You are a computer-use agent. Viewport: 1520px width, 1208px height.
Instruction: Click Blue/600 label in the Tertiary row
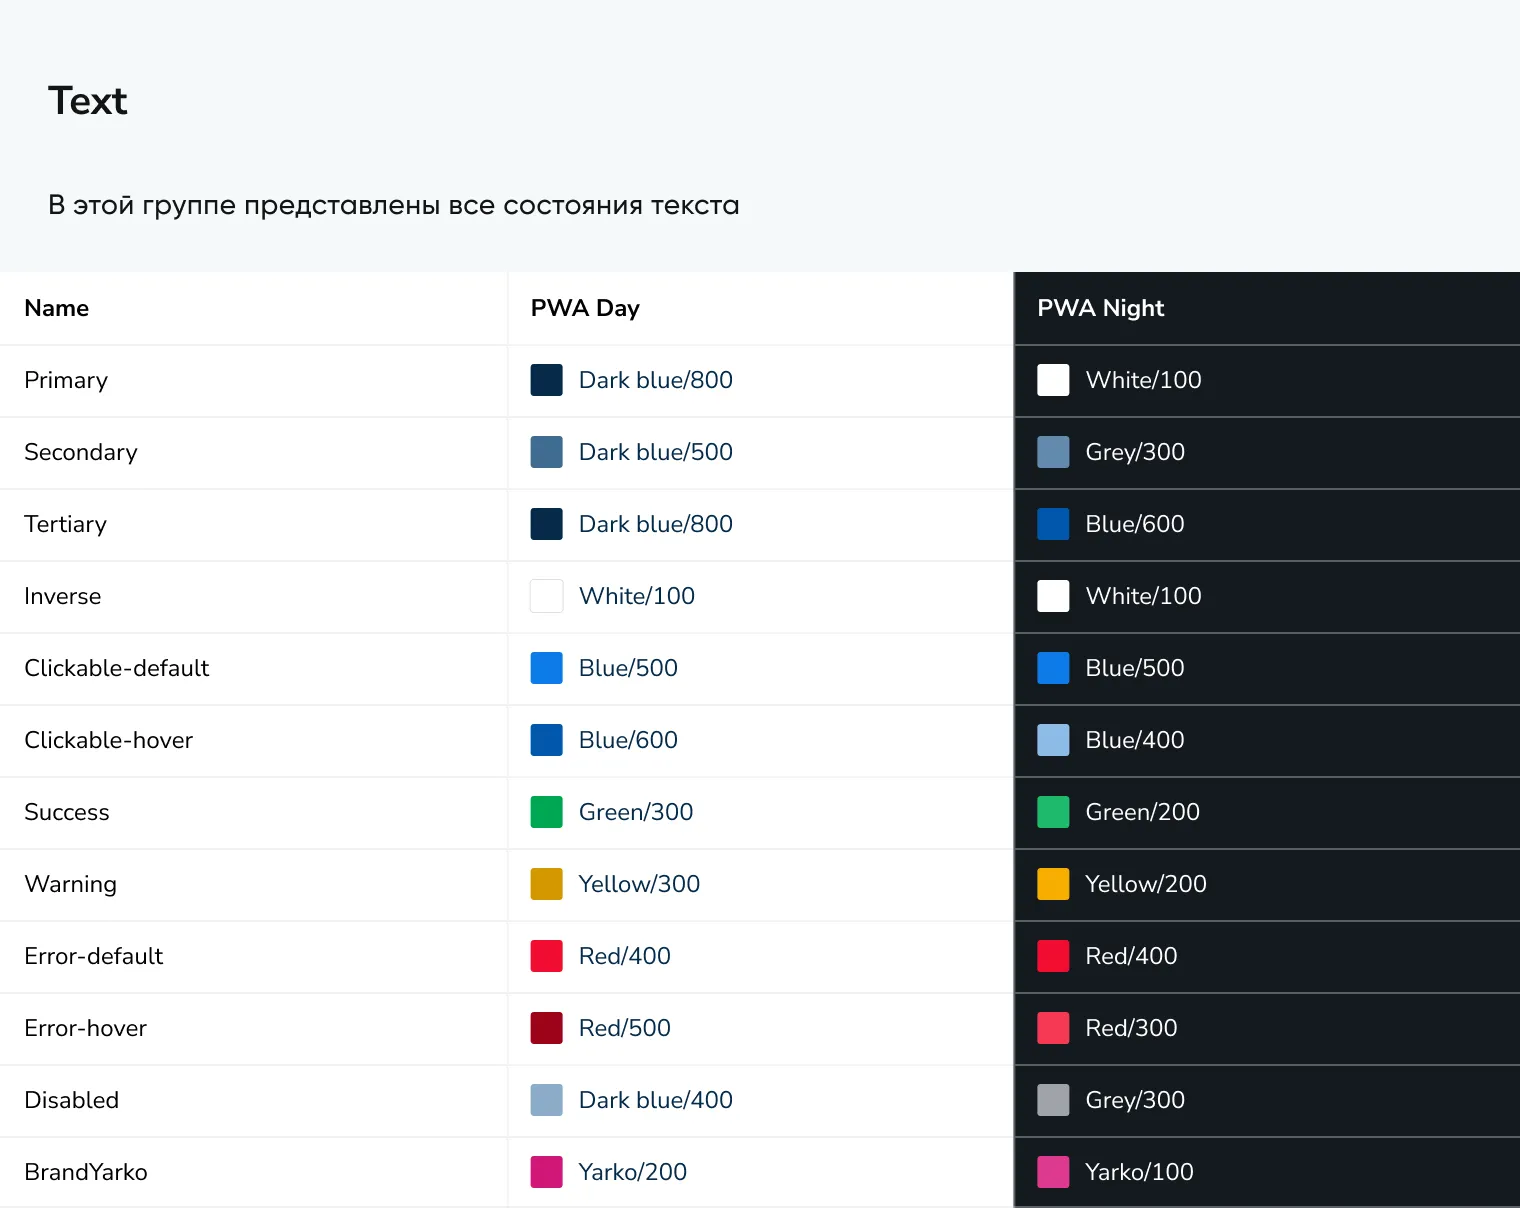tap(1135, 524)
